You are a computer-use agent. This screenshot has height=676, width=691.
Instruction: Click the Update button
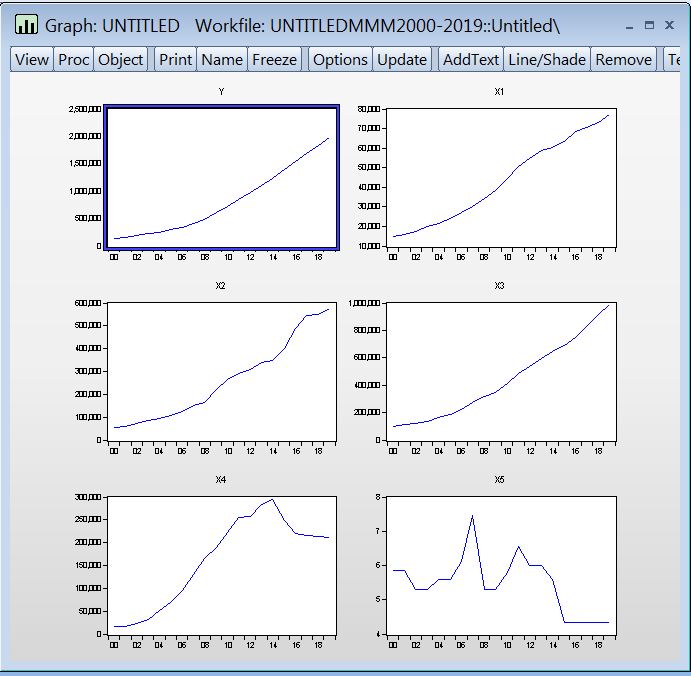pos(402,60)
